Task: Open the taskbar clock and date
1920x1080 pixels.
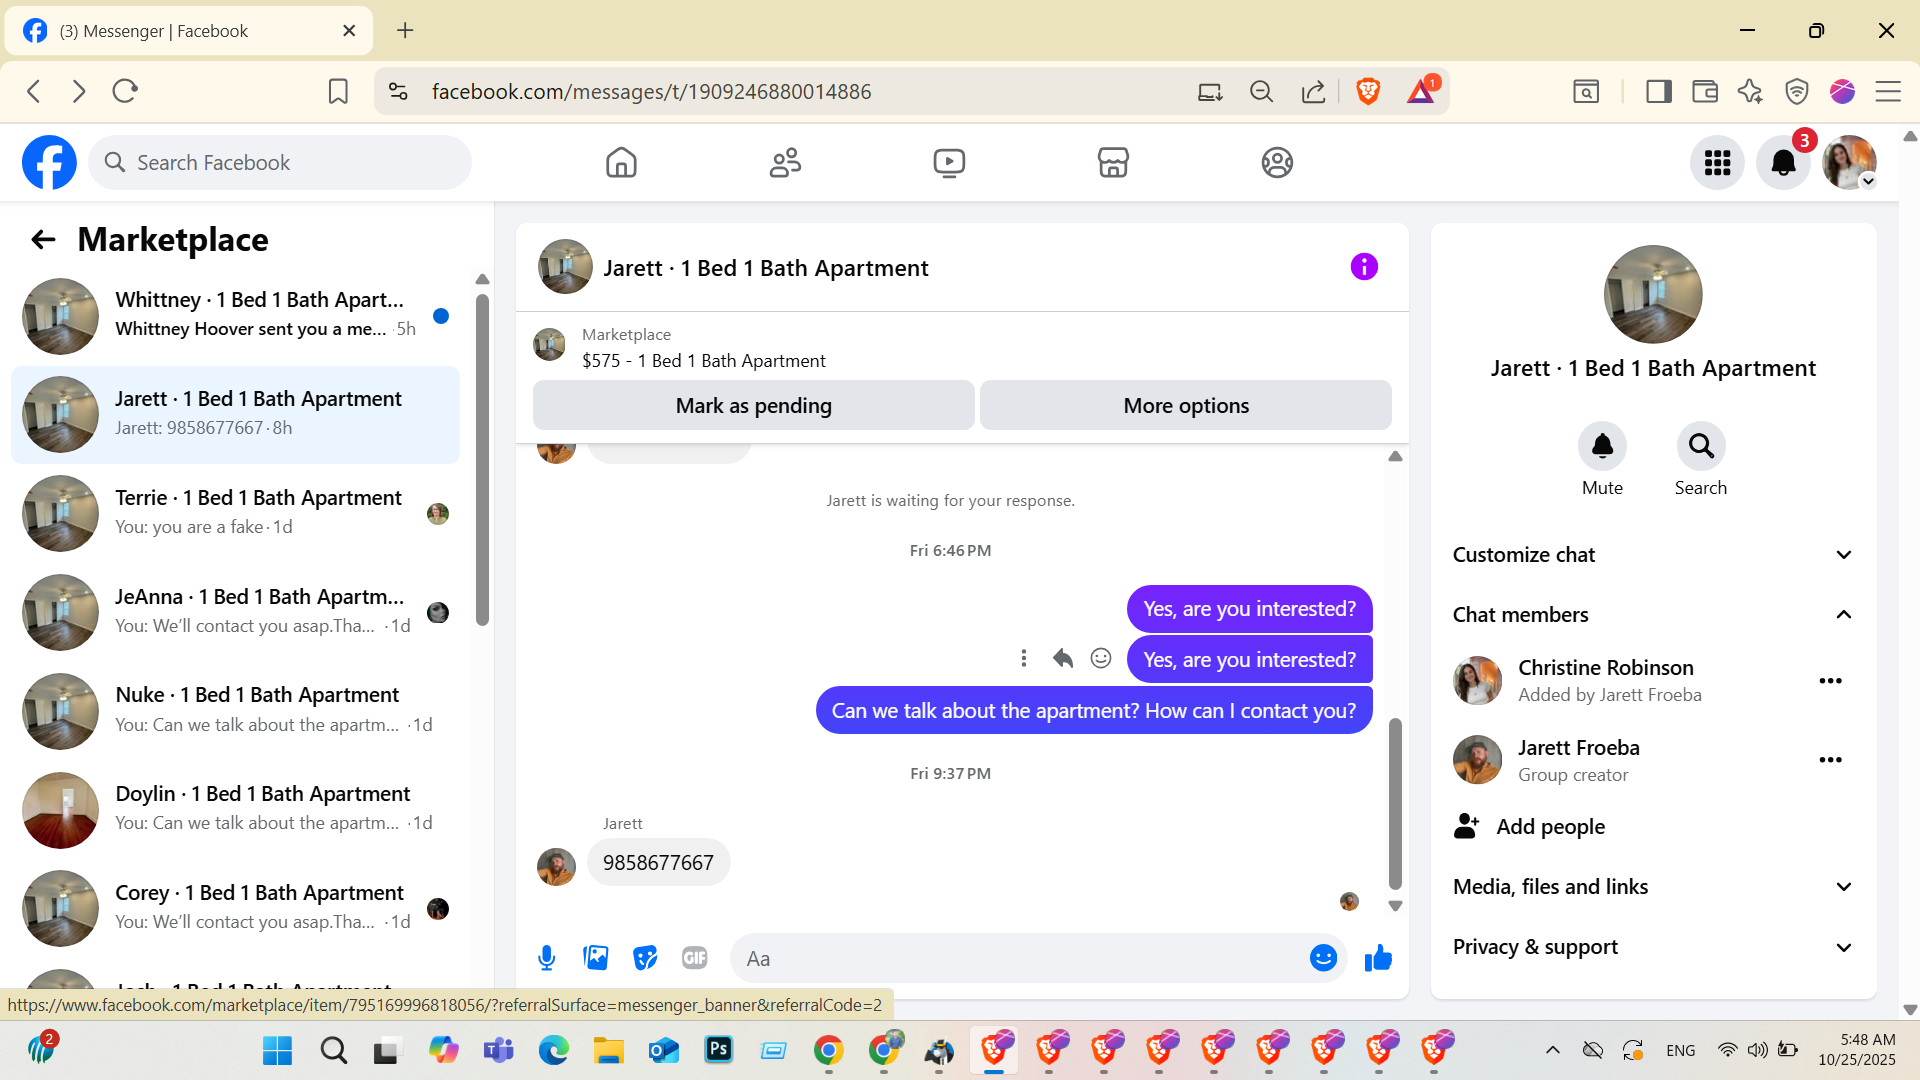Action: tap(1856, 1050)
